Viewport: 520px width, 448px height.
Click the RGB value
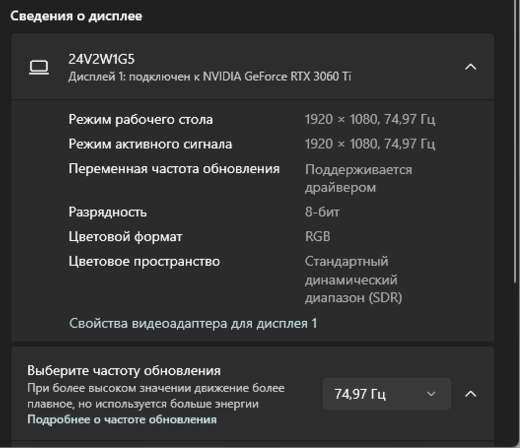click(x=318, y=236)
